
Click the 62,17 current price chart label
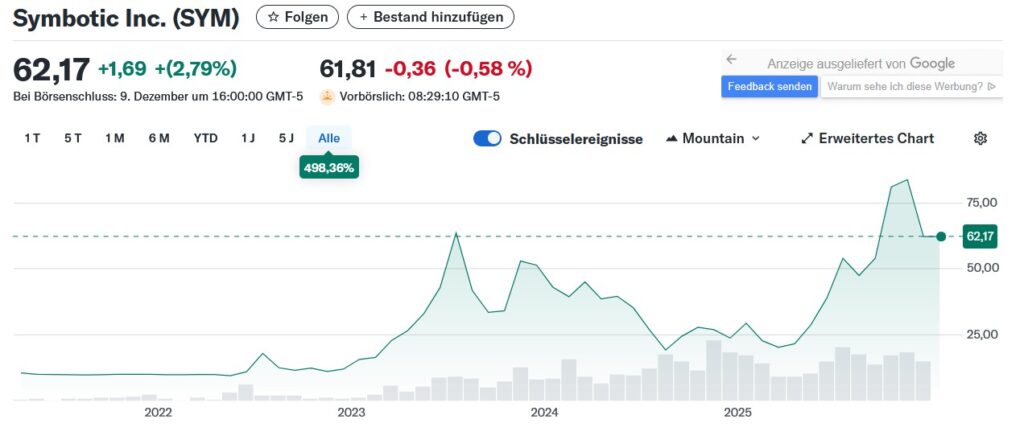click(980, 236)
